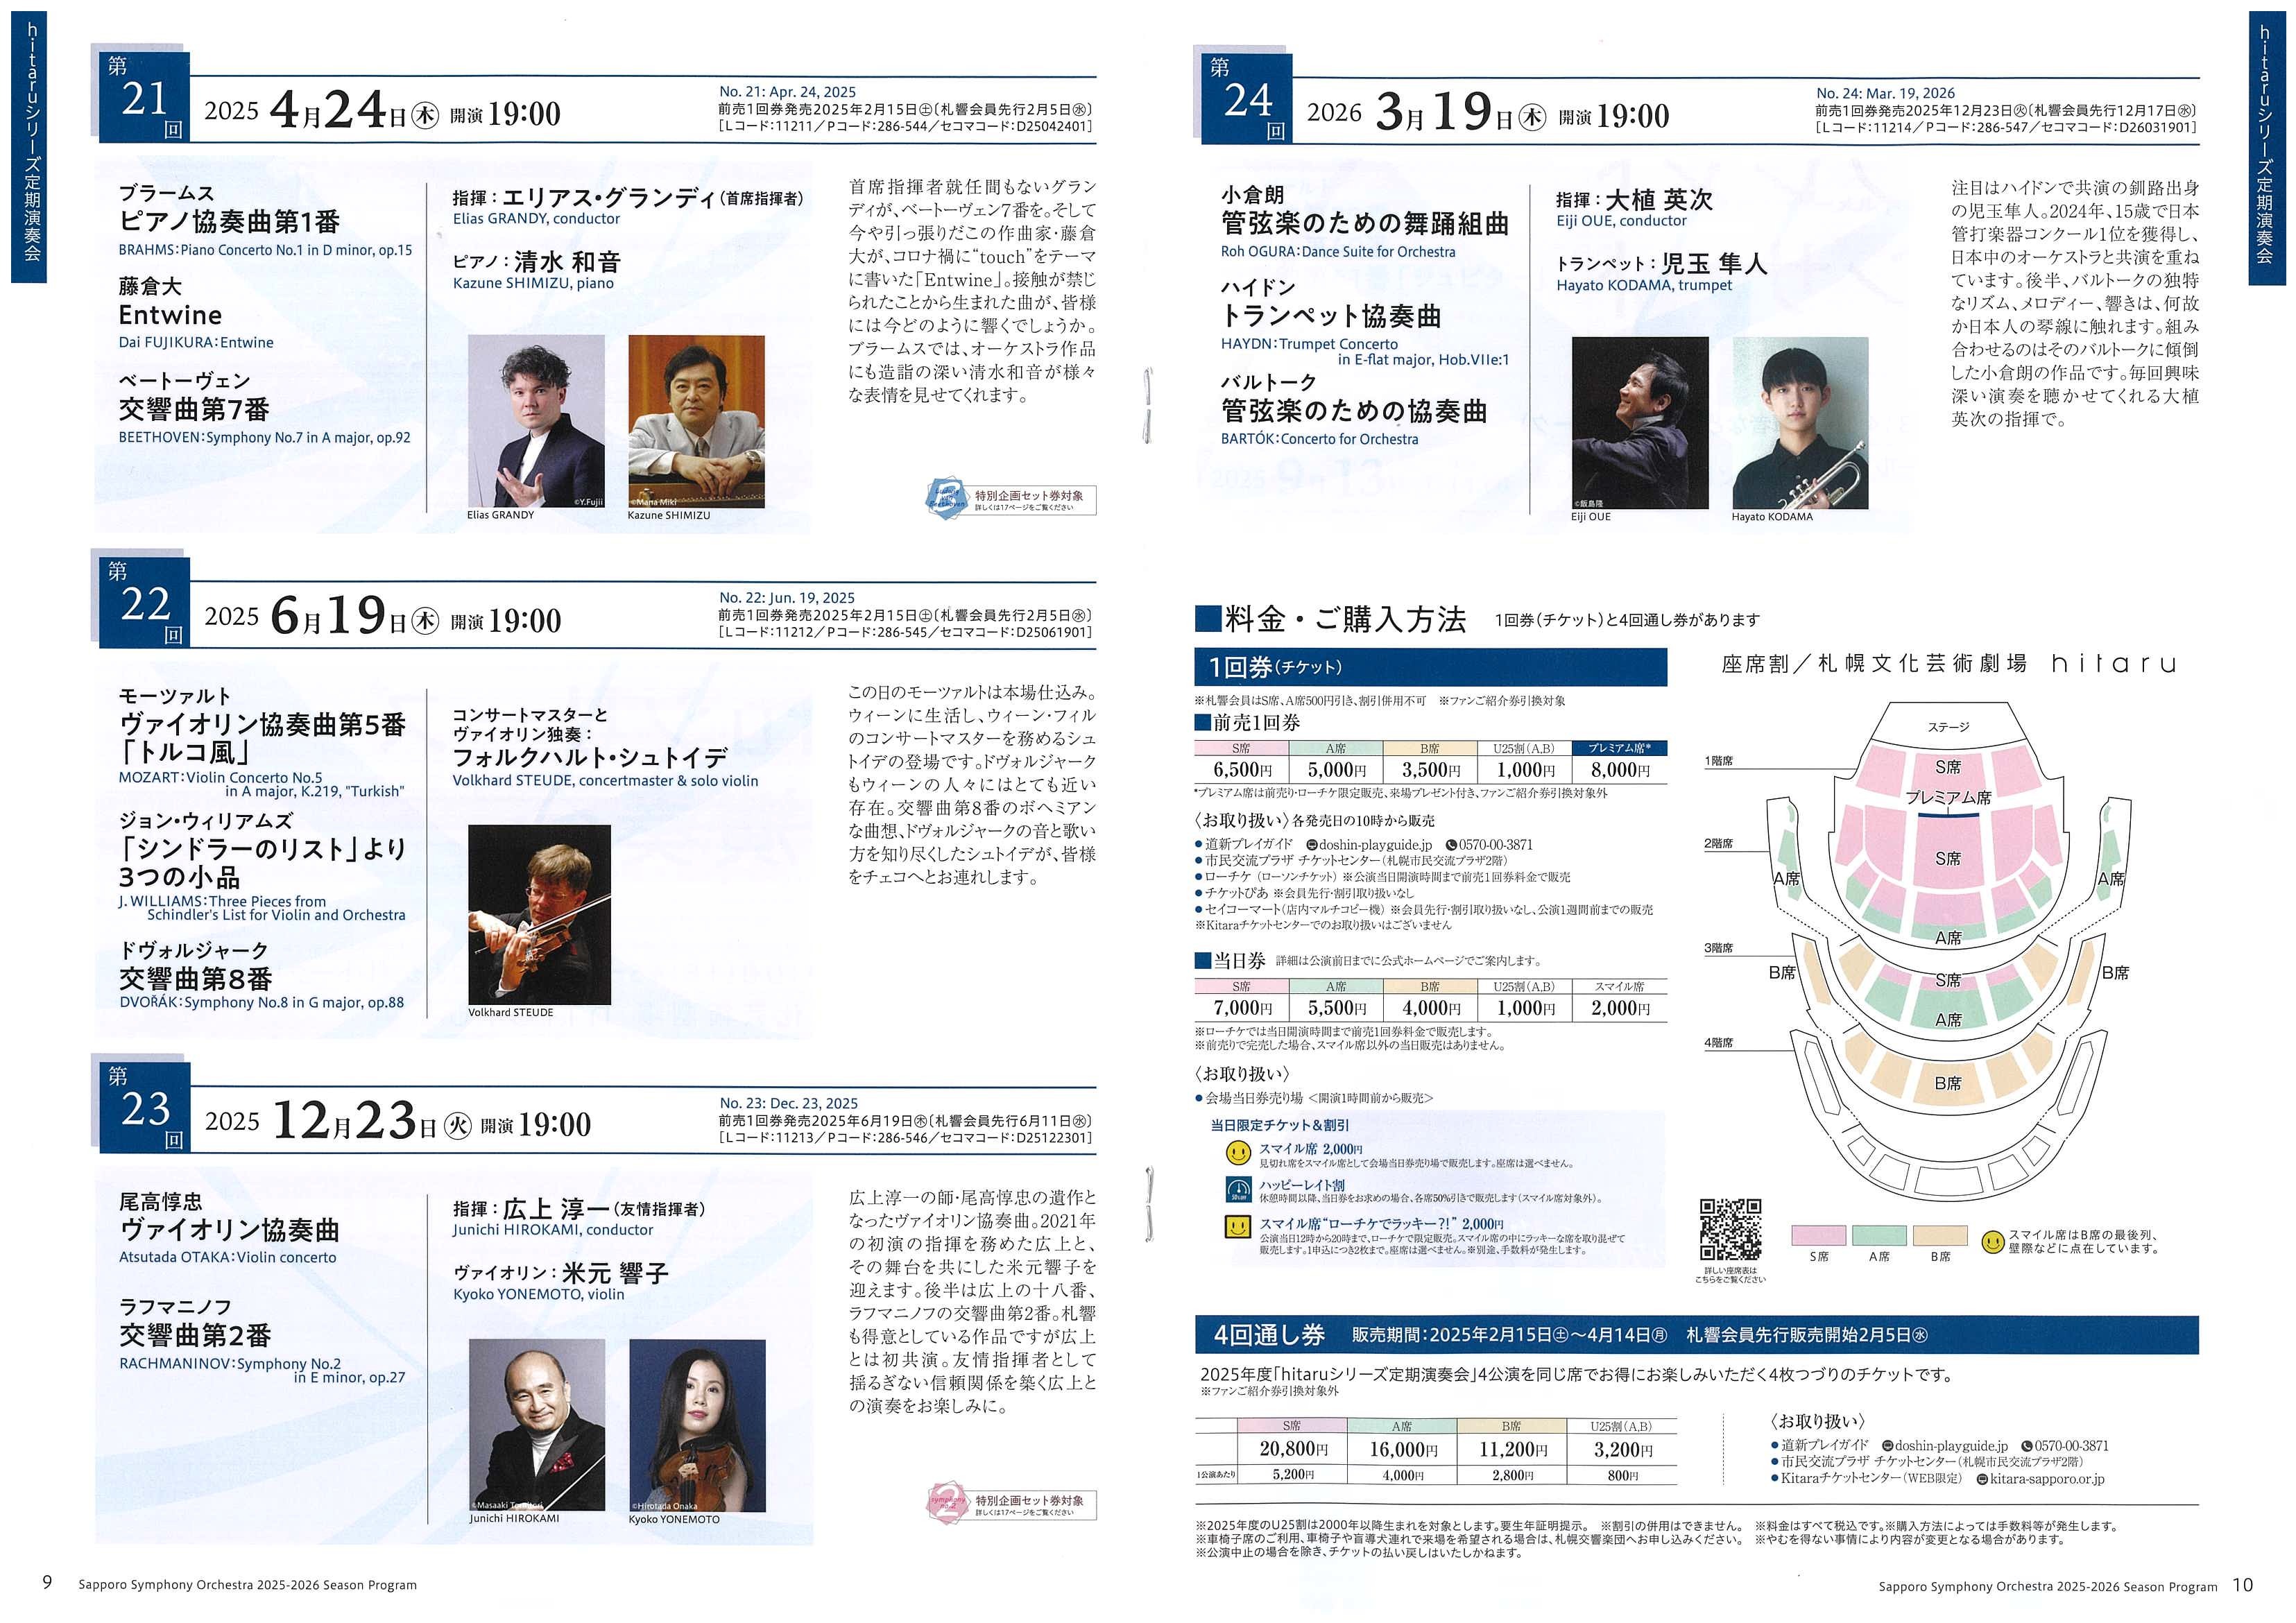Click the 4階席 B席 area on the seating map
Screen dimensions: 2296x1623
[x=1947, y=1083]
